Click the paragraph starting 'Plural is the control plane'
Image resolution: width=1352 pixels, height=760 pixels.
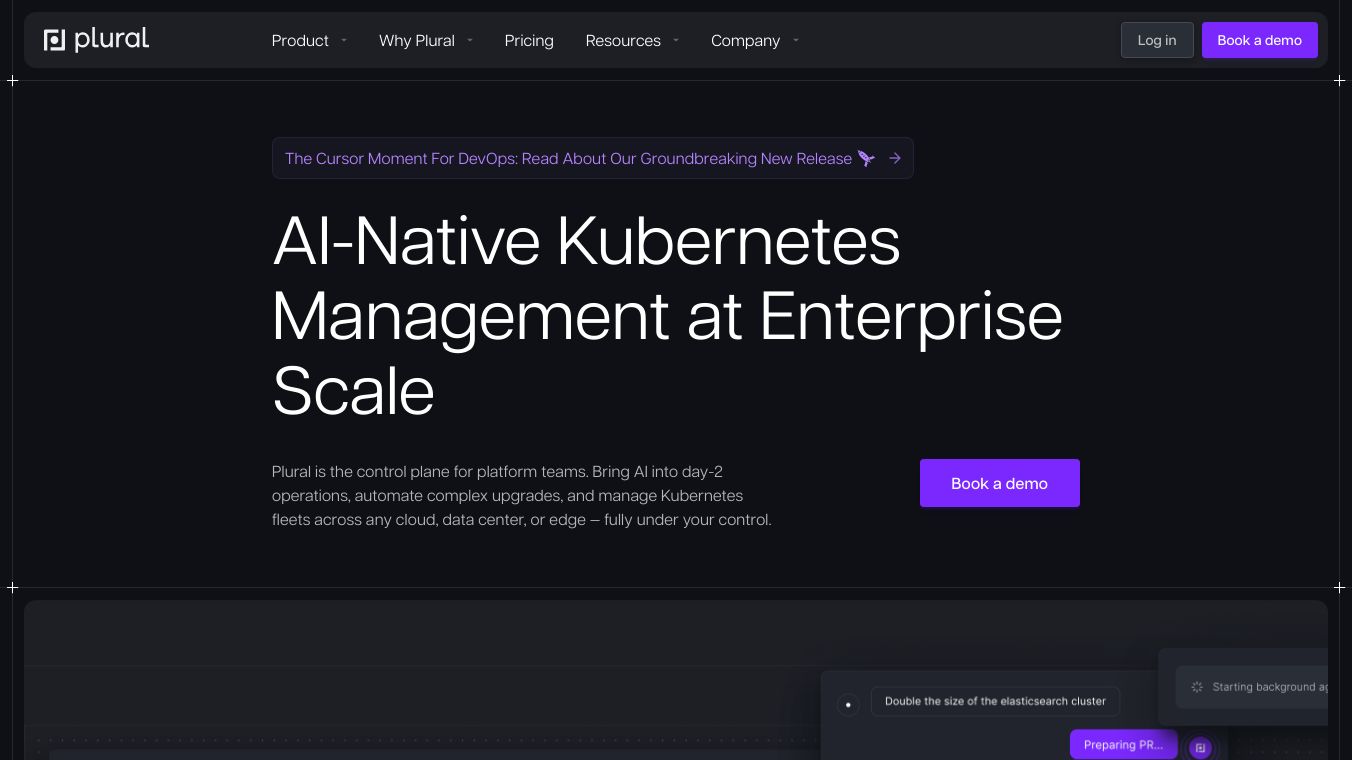point(522,495)
